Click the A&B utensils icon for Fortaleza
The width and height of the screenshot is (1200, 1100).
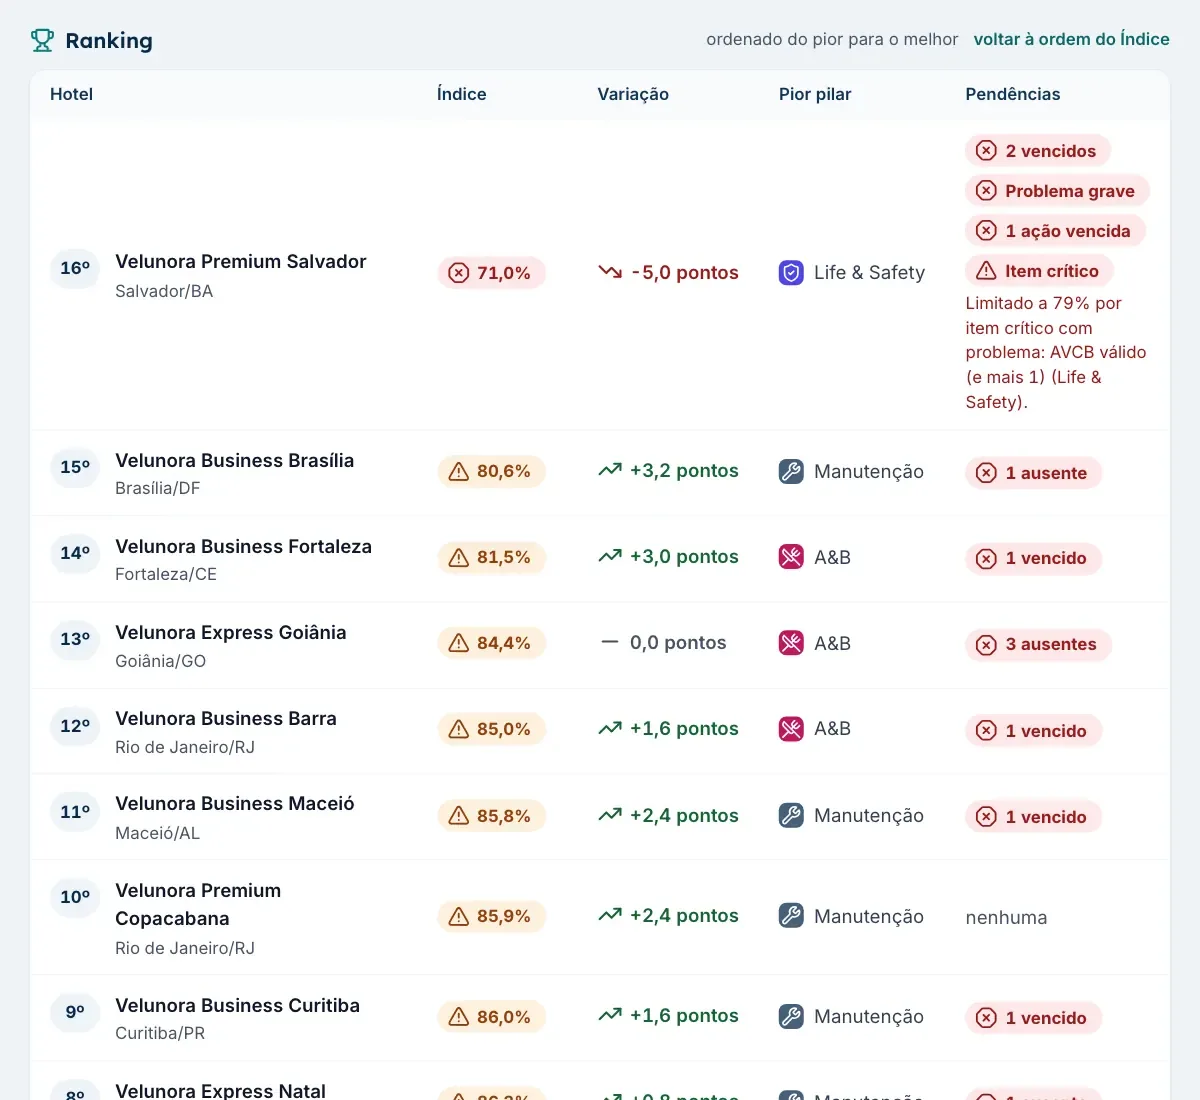[791, 557]
